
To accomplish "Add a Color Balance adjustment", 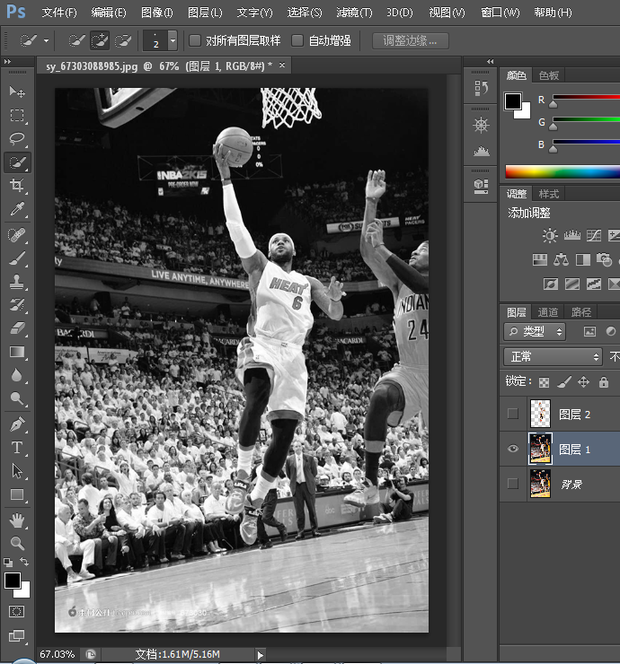I will (561, 260).
